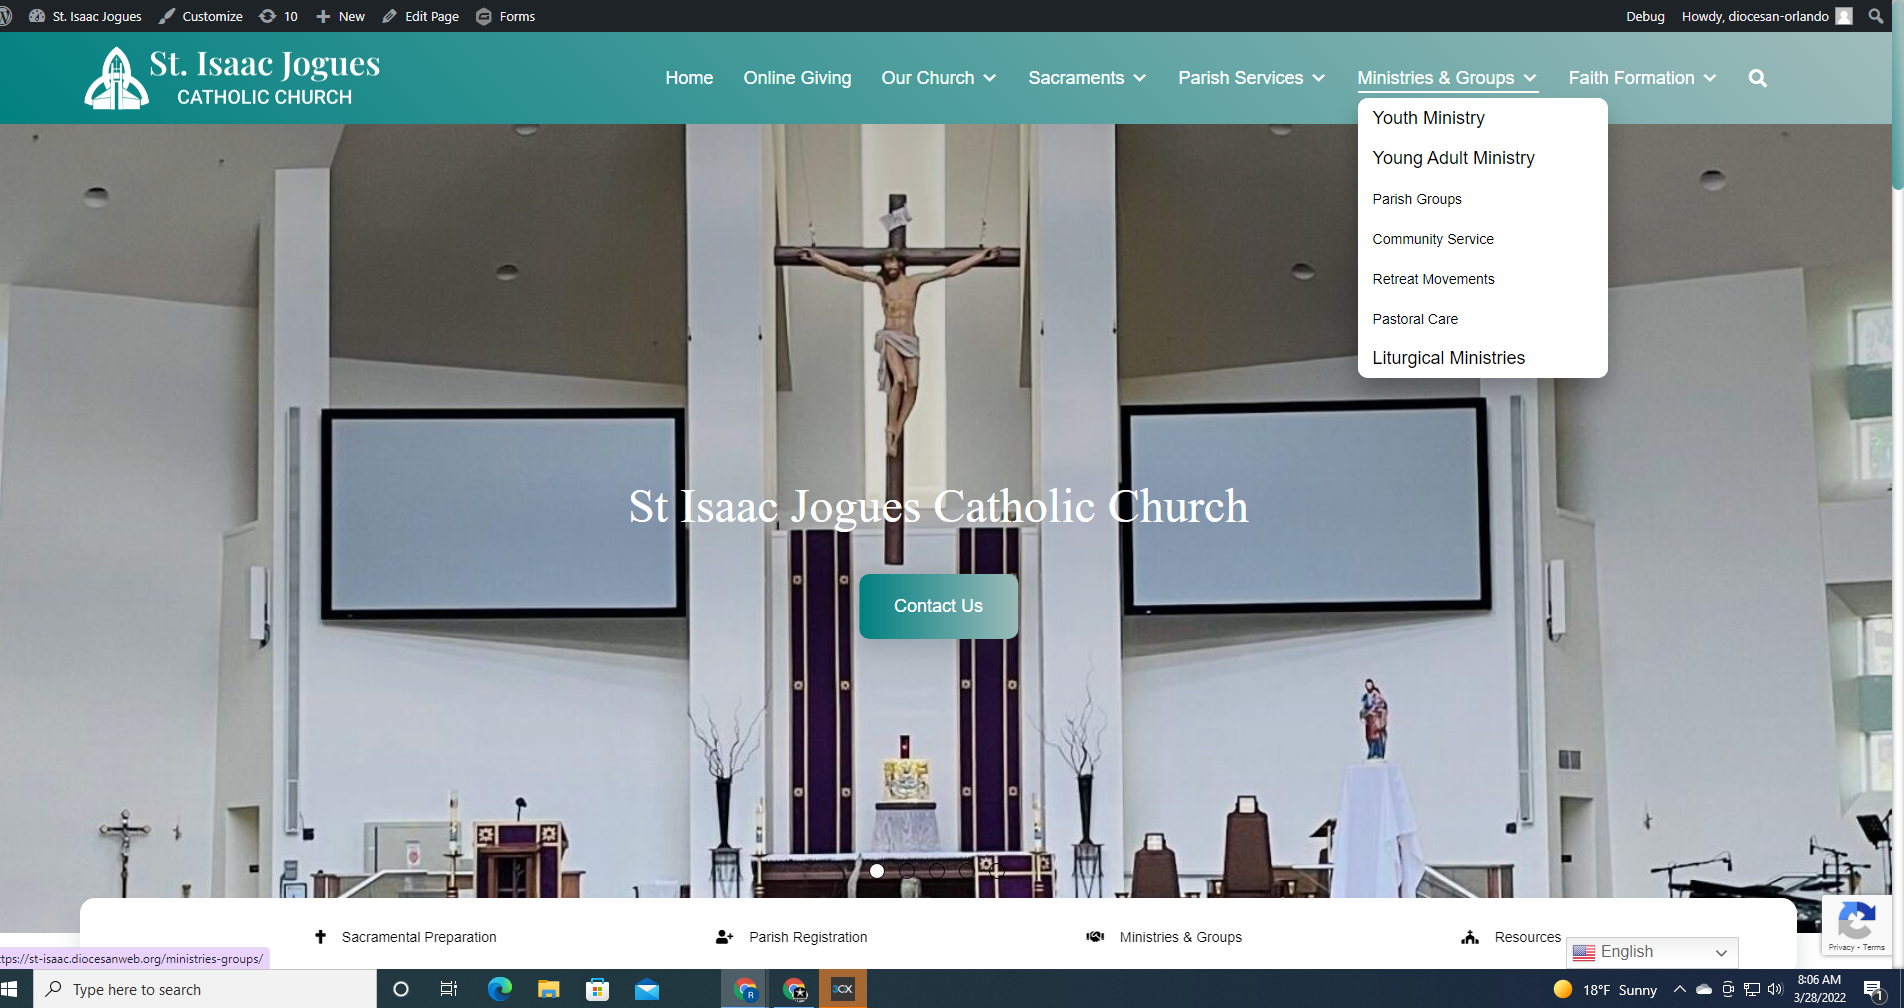Click the site search magnifier icon

coord(1757,78)
